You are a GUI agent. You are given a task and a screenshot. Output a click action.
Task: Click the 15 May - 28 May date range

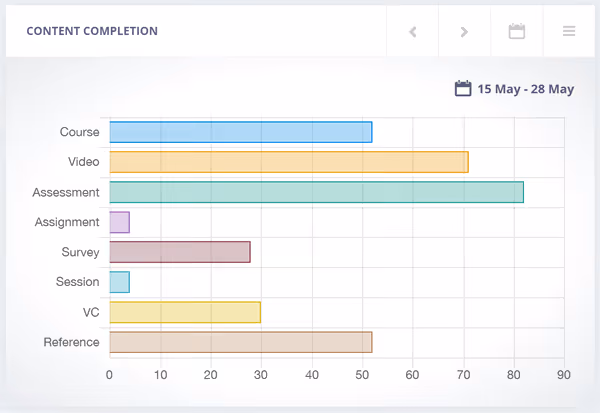526,89
